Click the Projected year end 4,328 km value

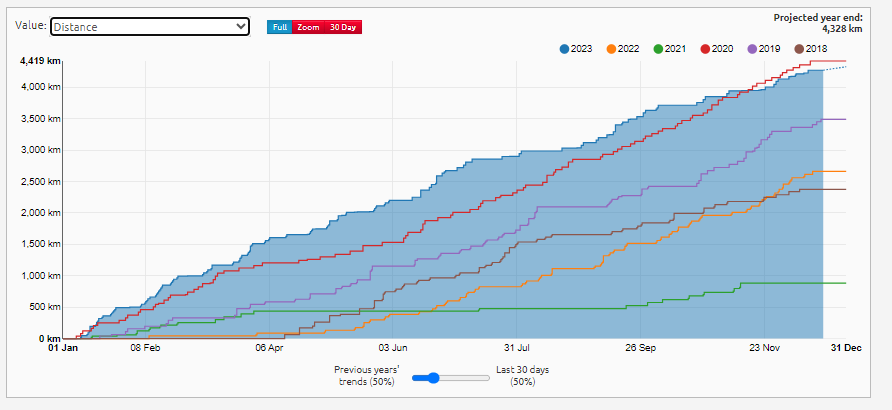[828, 30]
